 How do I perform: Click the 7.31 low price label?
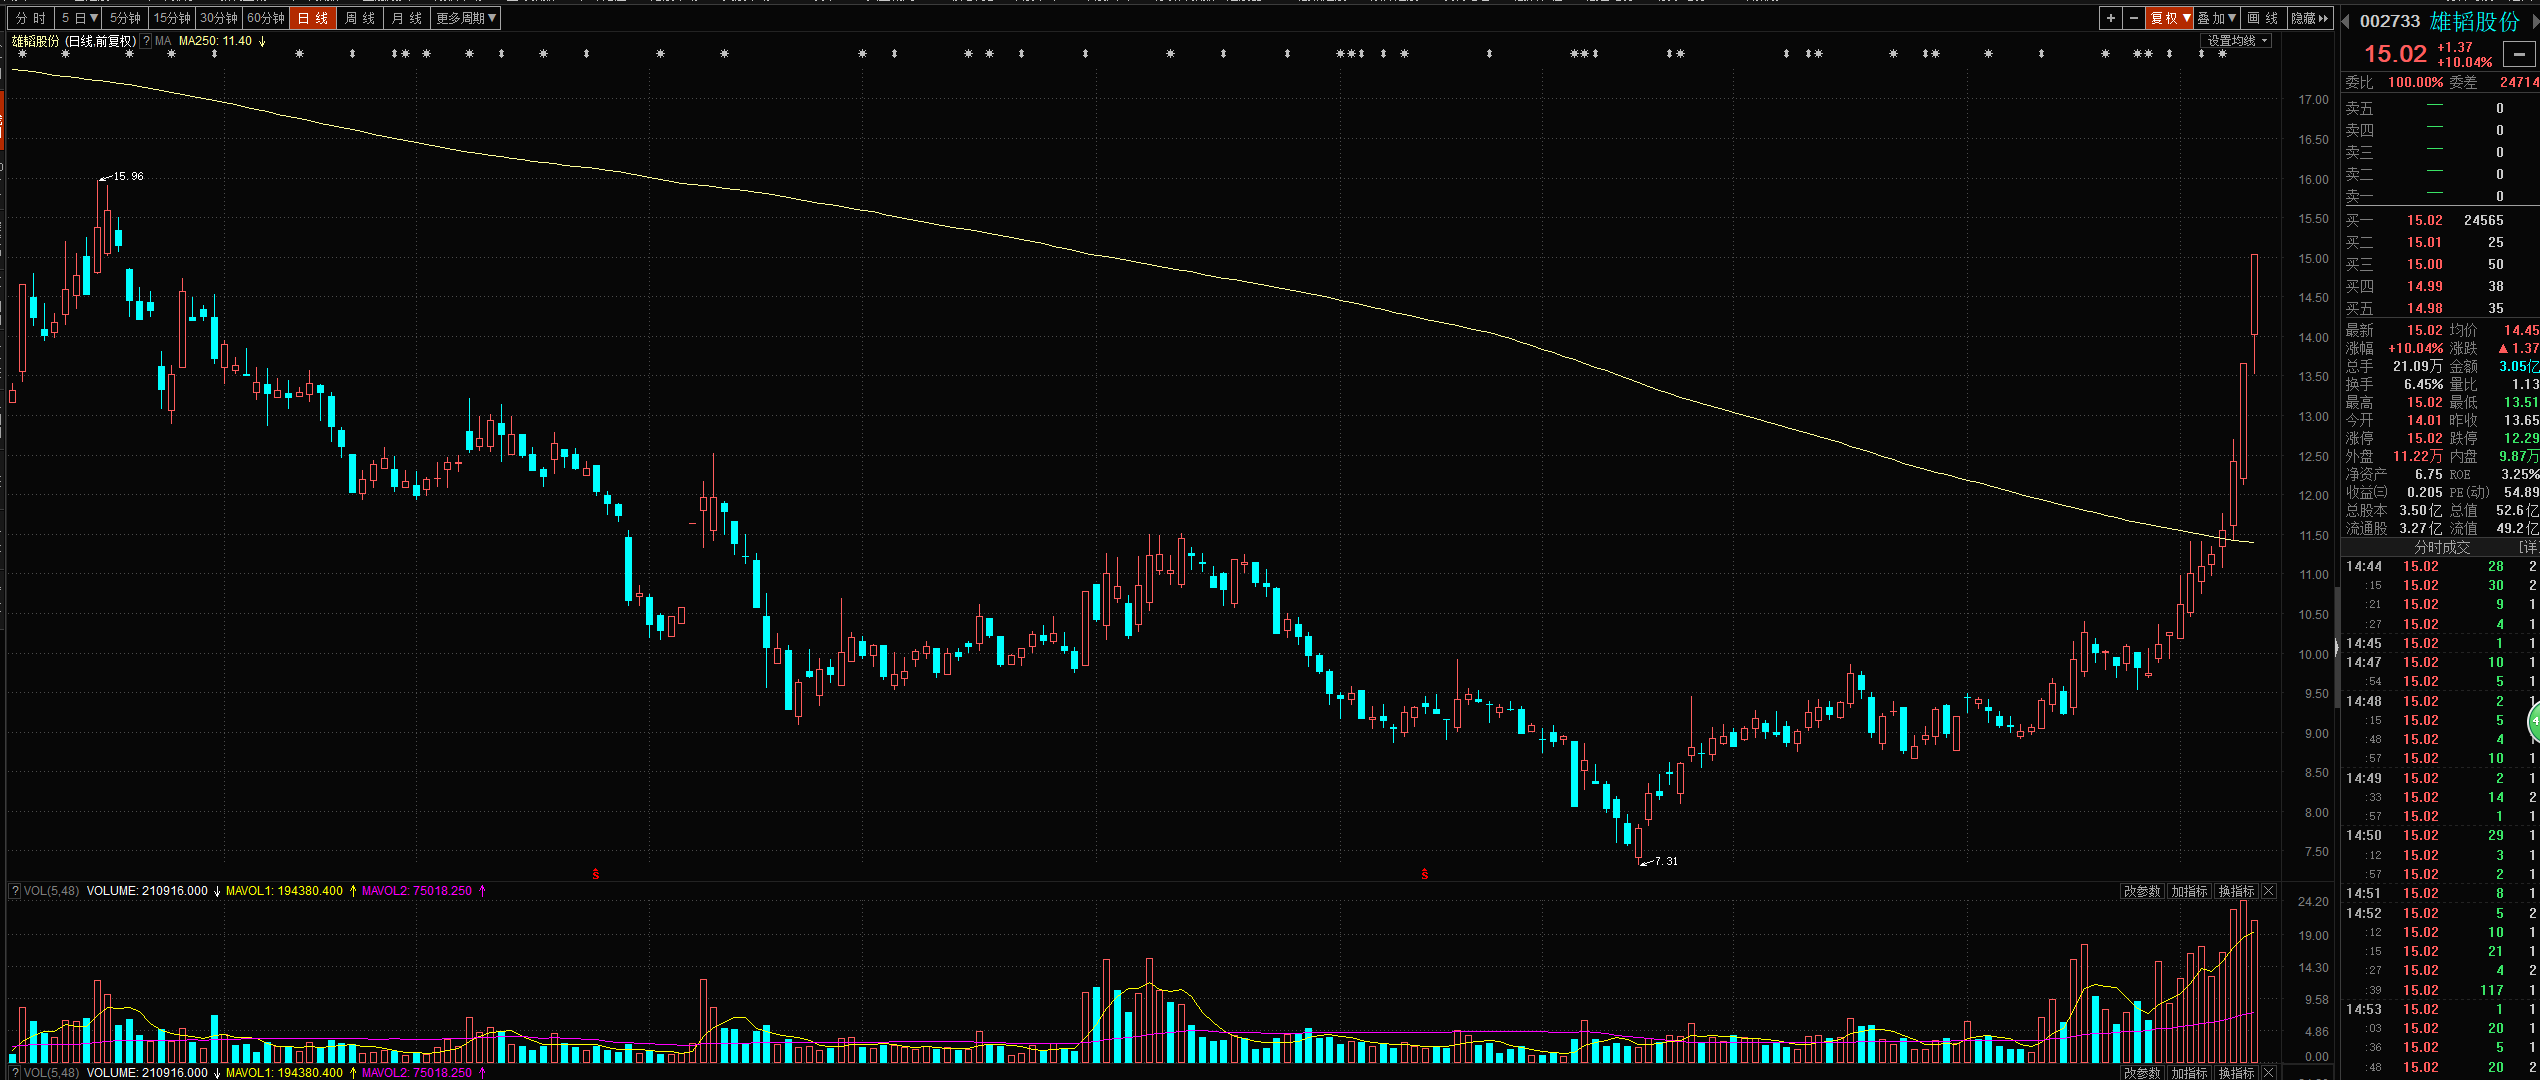point(1666,861)
